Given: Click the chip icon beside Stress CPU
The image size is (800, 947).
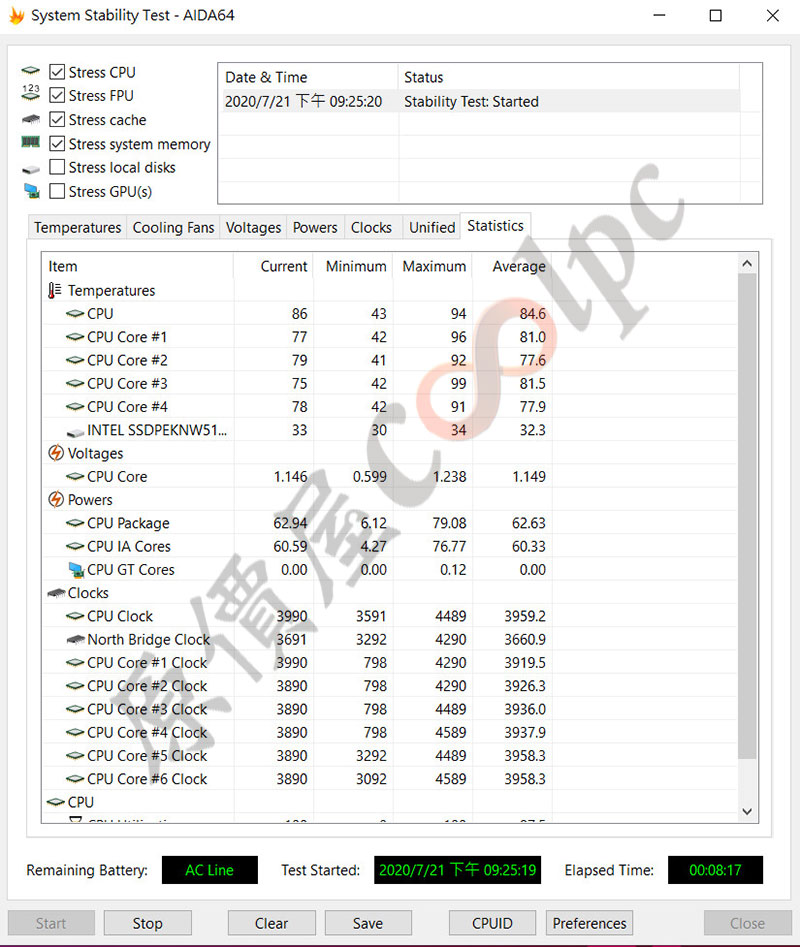Looking at the screenshot, I should (x=30, y=71).
